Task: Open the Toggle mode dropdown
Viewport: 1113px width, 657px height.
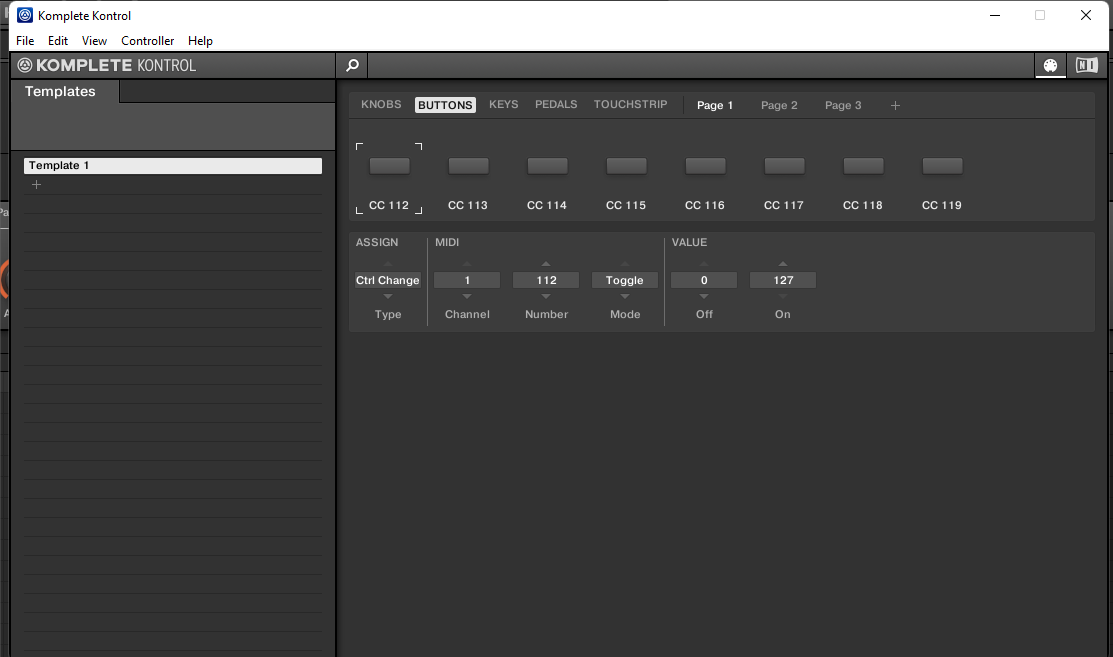Action: point(625,280)
